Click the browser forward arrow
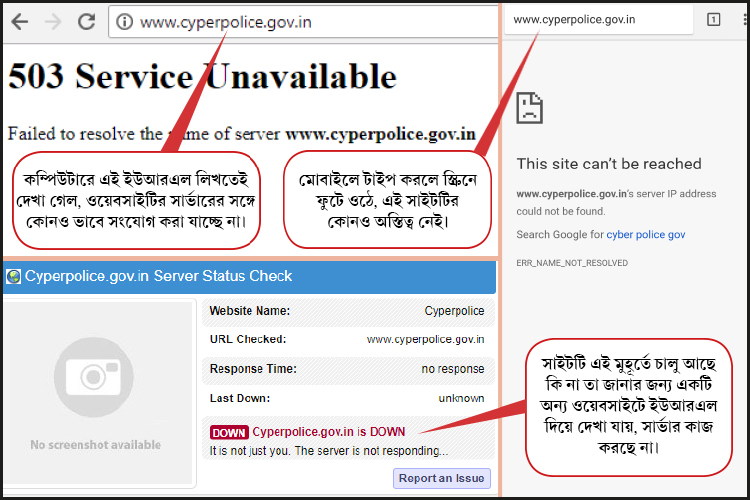750x500 pixels. click(53, 21)
